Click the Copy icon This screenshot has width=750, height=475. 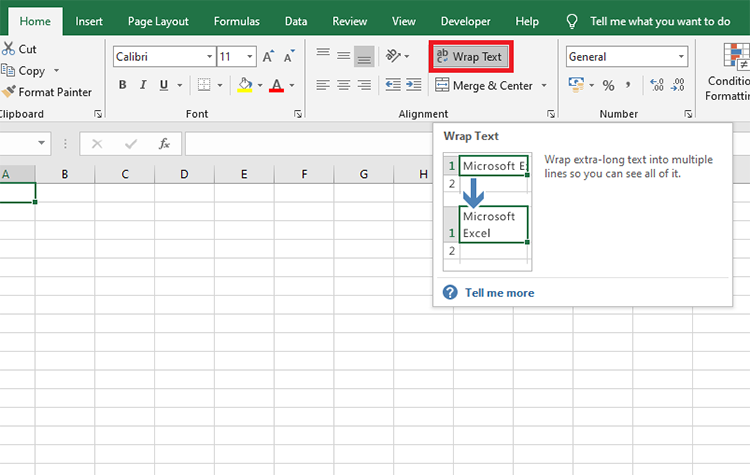point(8,70)
